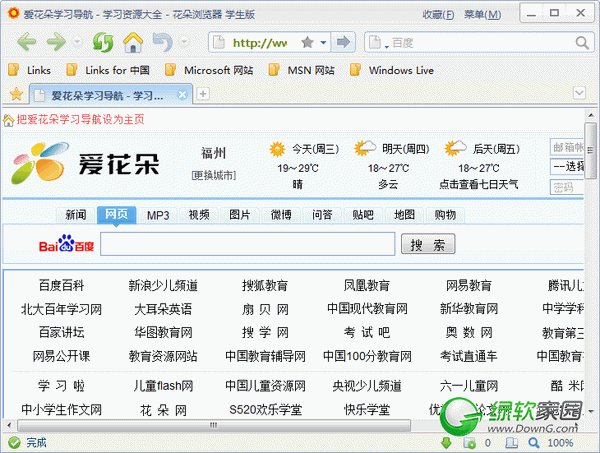The width and height of the screenshot is (600, 453).
Task: Click the 密码 password field
Action: pyautogui.click(x=567, y=187)
